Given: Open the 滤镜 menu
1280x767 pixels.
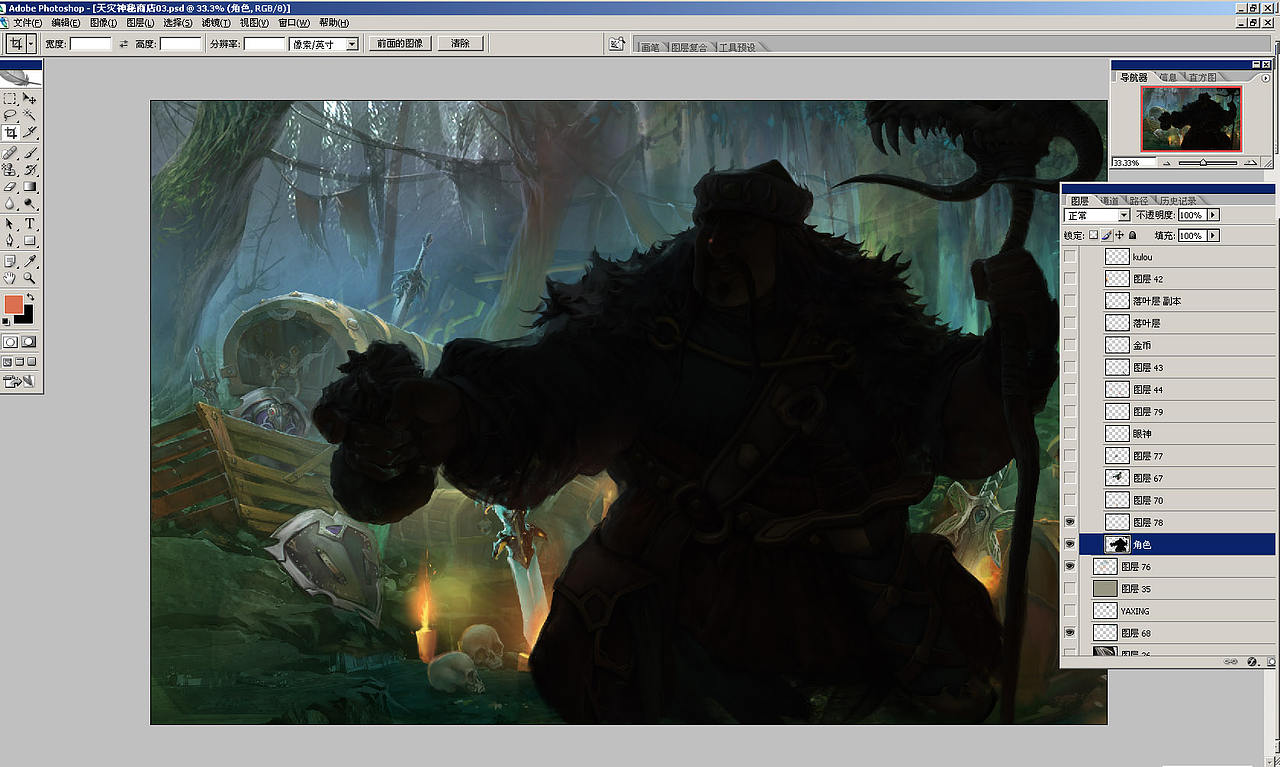Looking at the screenshot, I should pos(216,23).
